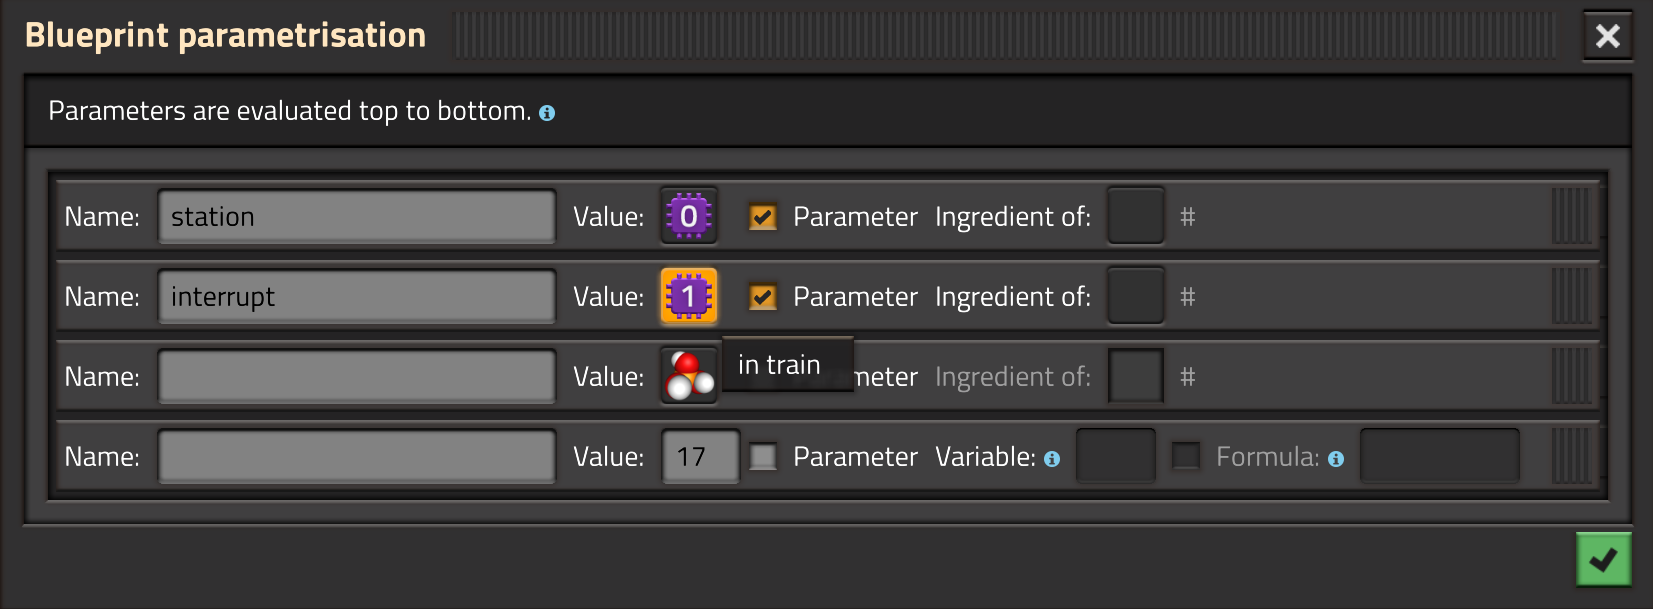Enable Parameter checkbox for value 17 row

[x=763, y=457]
